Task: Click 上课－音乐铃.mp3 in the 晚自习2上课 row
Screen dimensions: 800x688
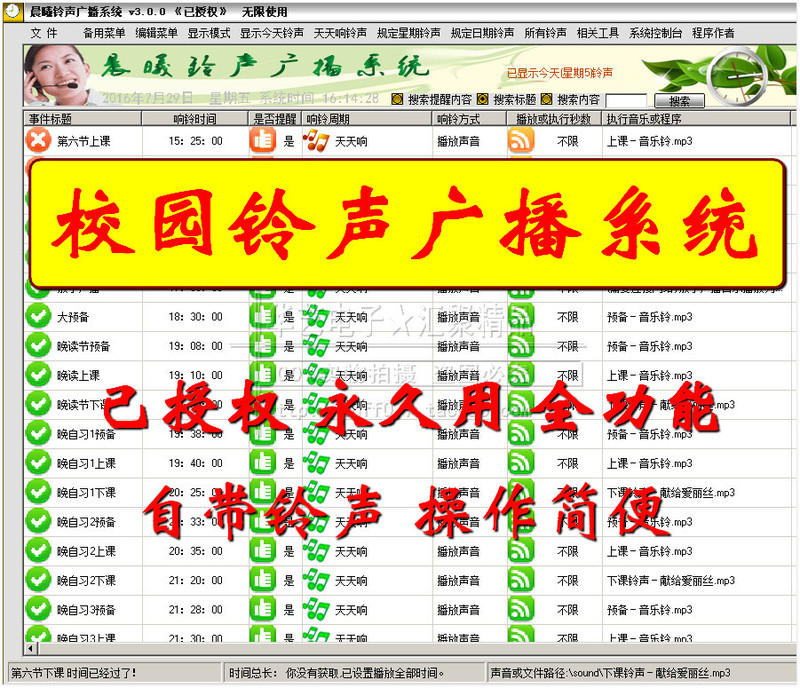Action: point(649,552)
